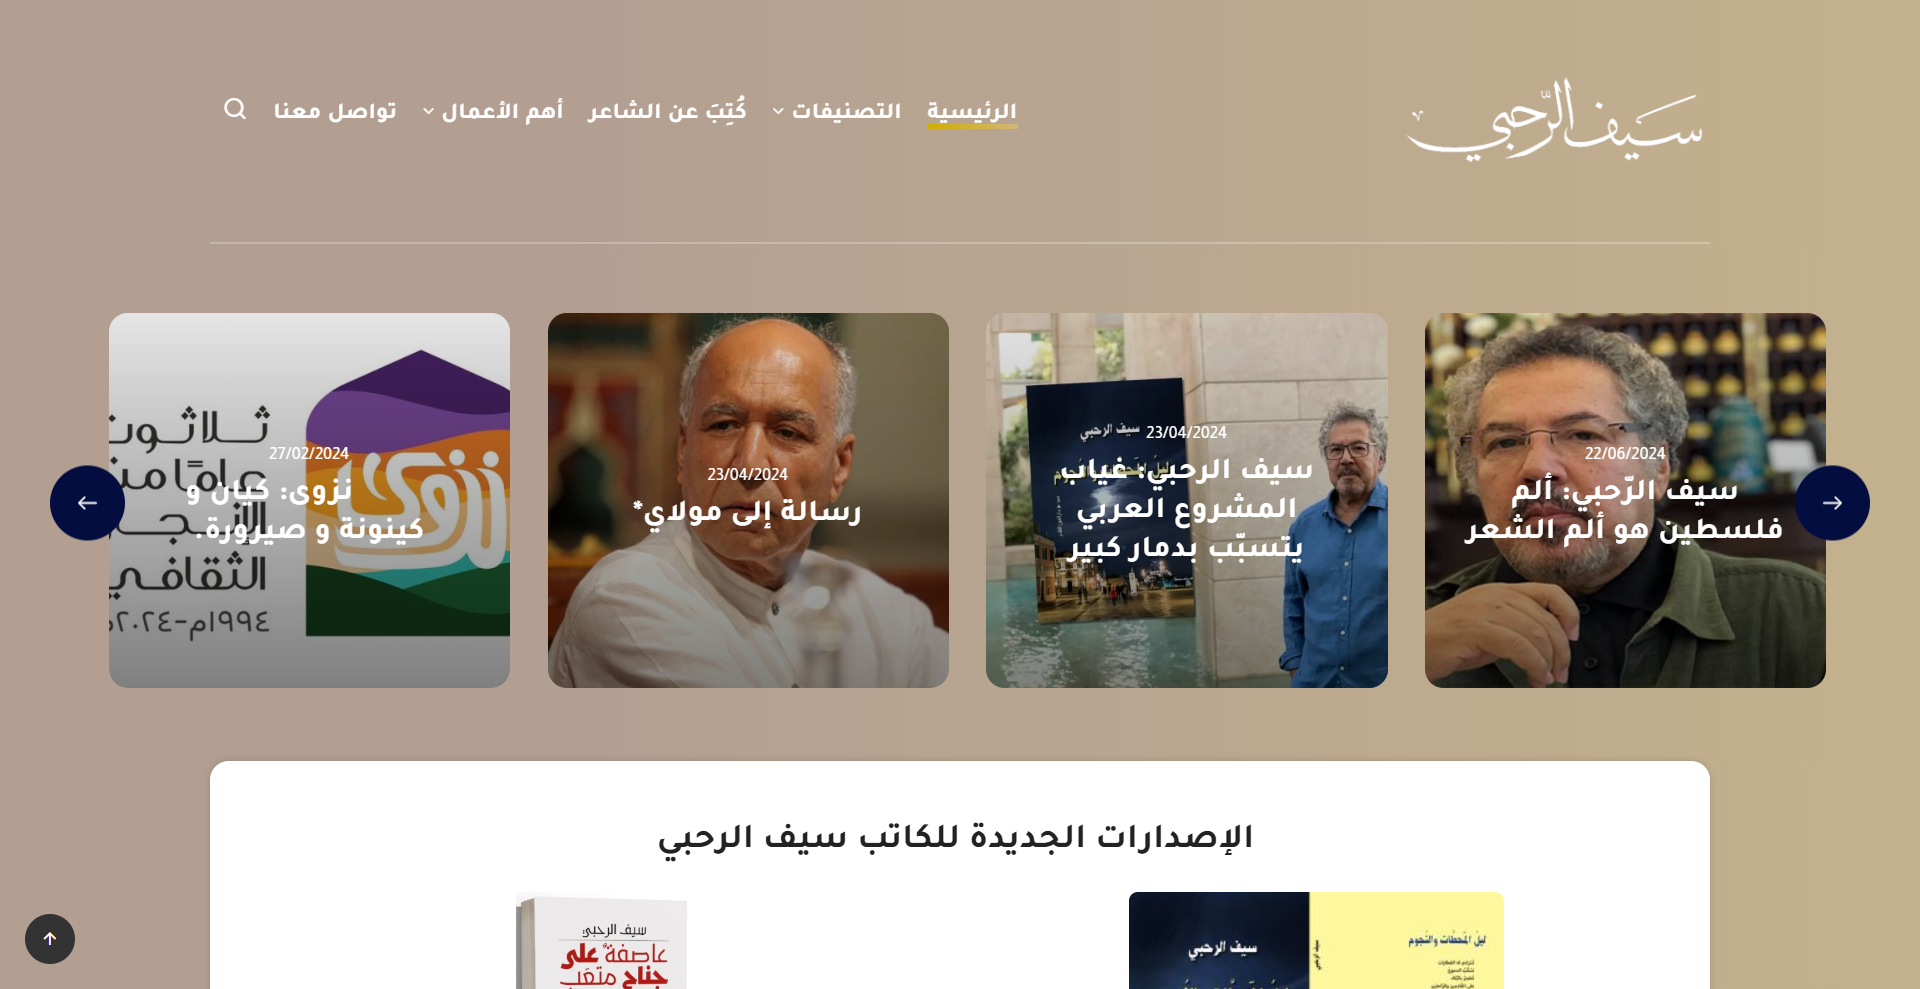
Task: Open the التصنيفات menu
Action: [x=846, y=111]
